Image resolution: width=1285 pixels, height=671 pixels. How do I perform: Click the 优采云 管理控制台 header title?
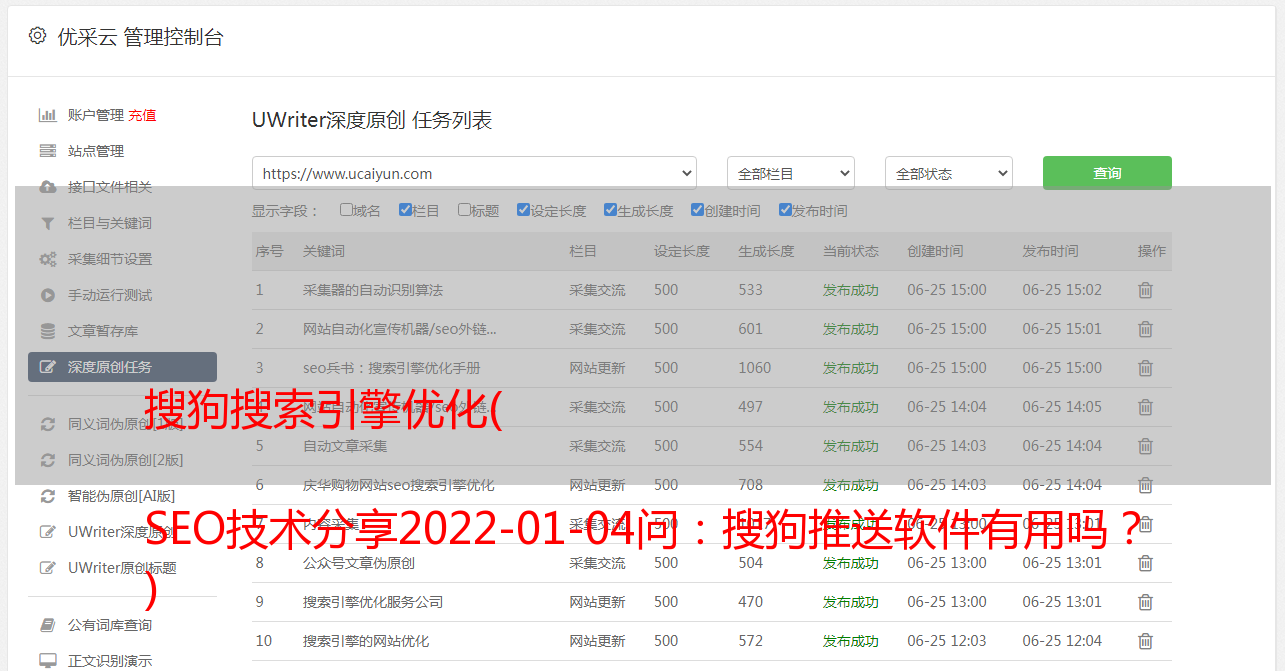click(140, 37)
